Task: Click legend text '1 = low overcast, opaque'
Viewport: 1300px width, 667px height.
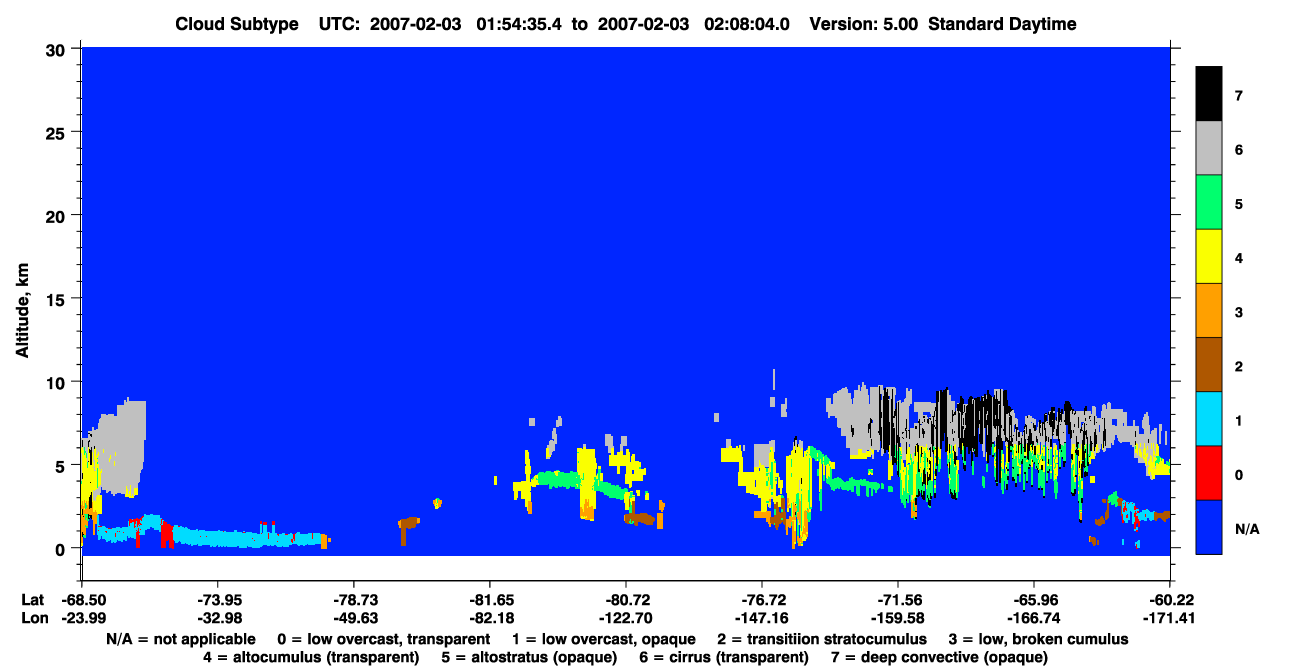Action: coord(603,639)
